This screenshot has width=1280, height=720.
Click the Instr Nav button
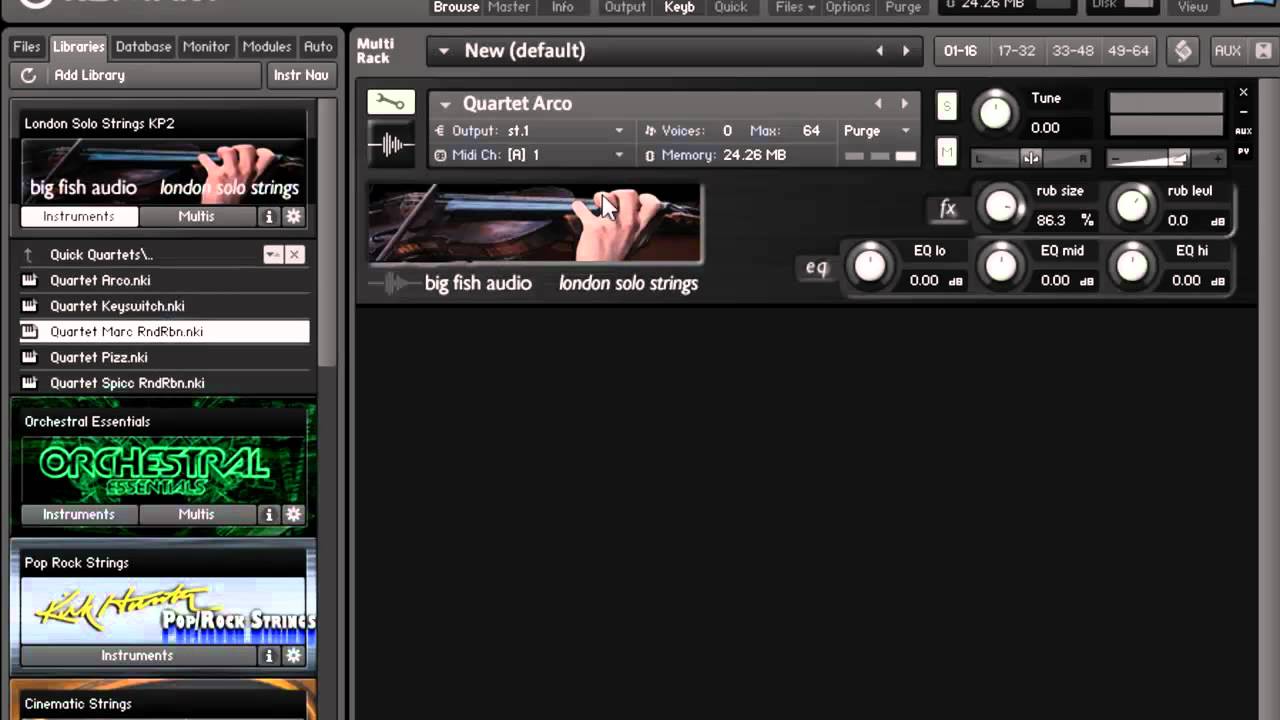click(x=301, y=75)
